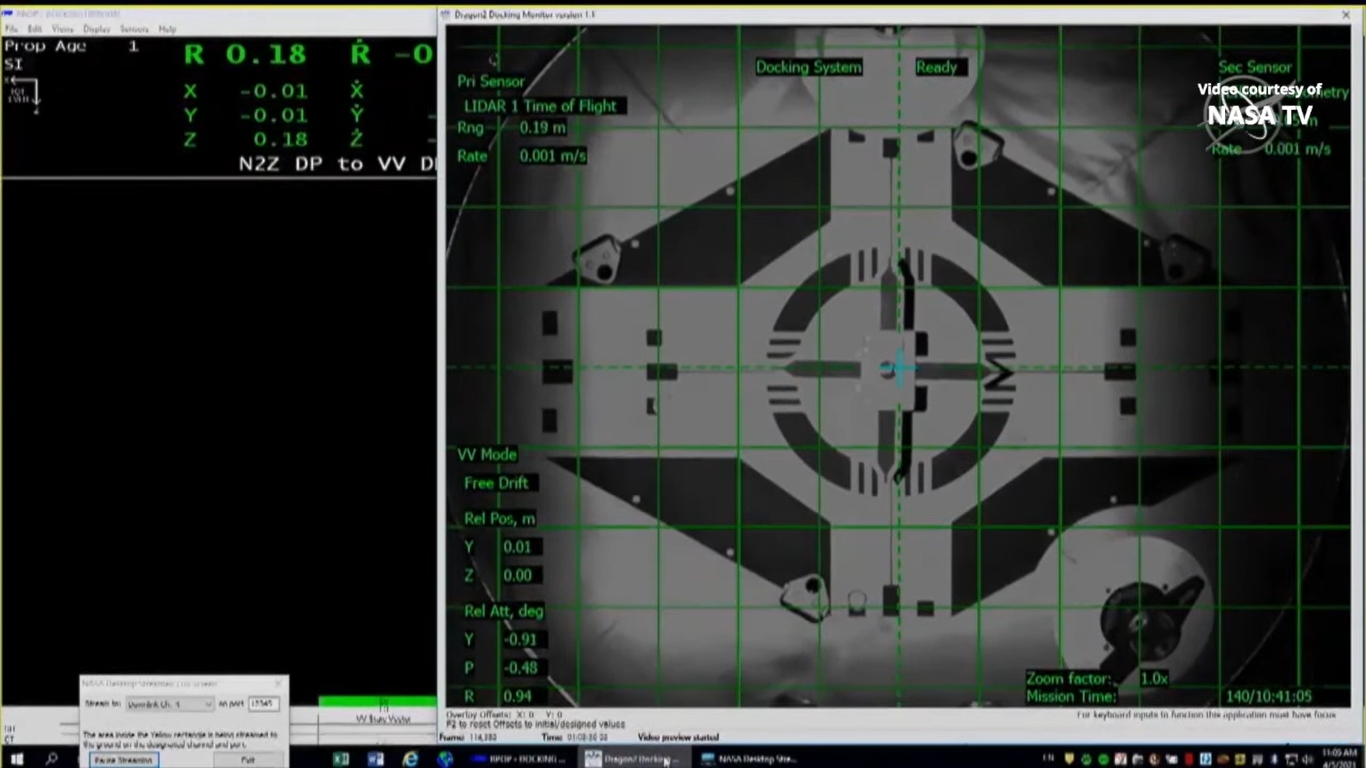Image resolution: width=1366 pixels, height=768 pixels.
Task: Click the Rel Att roll value '0.94'
Action: pos(518,696)
